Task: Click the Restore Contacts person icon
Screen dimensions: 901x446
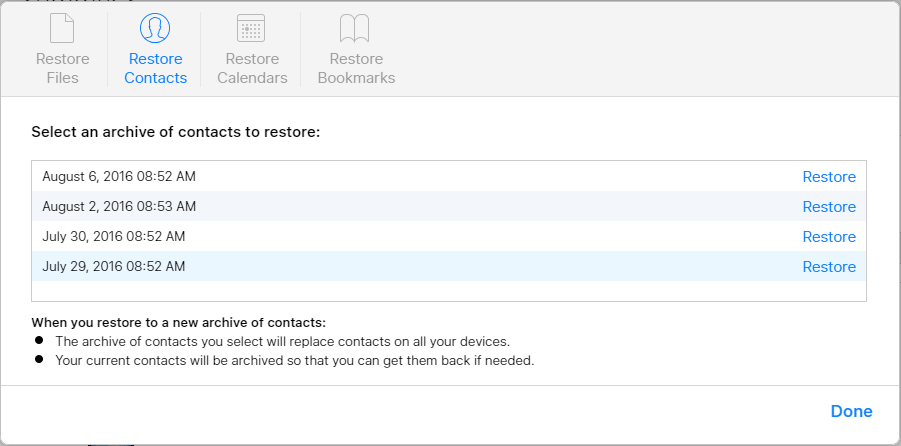Action: click(155, 27)
